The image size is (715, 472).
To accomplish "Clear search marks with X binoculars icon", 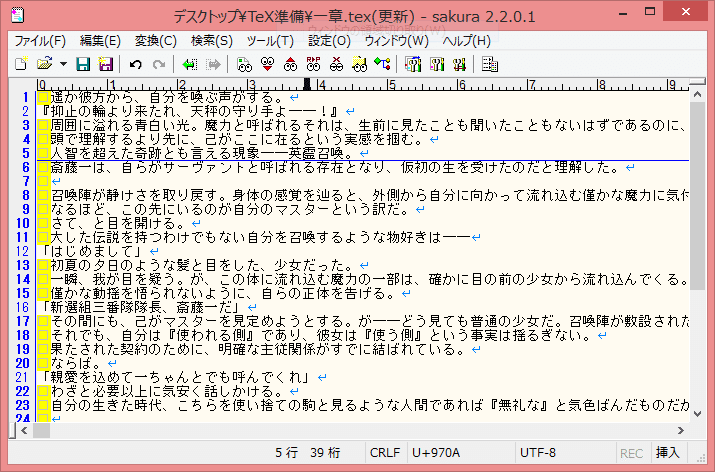I will point(337,64).
